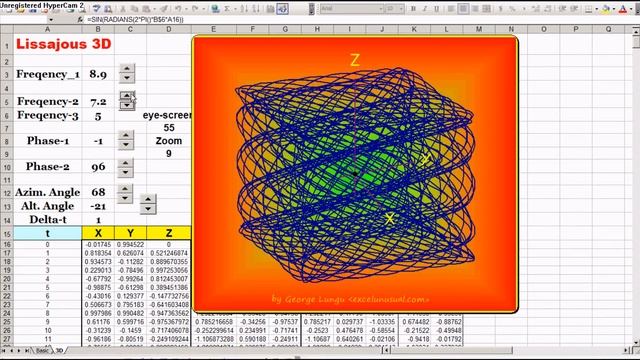Click the Copy icon in toolbar
This screenshot has width=640, height=360.
[x=134, y=9]
